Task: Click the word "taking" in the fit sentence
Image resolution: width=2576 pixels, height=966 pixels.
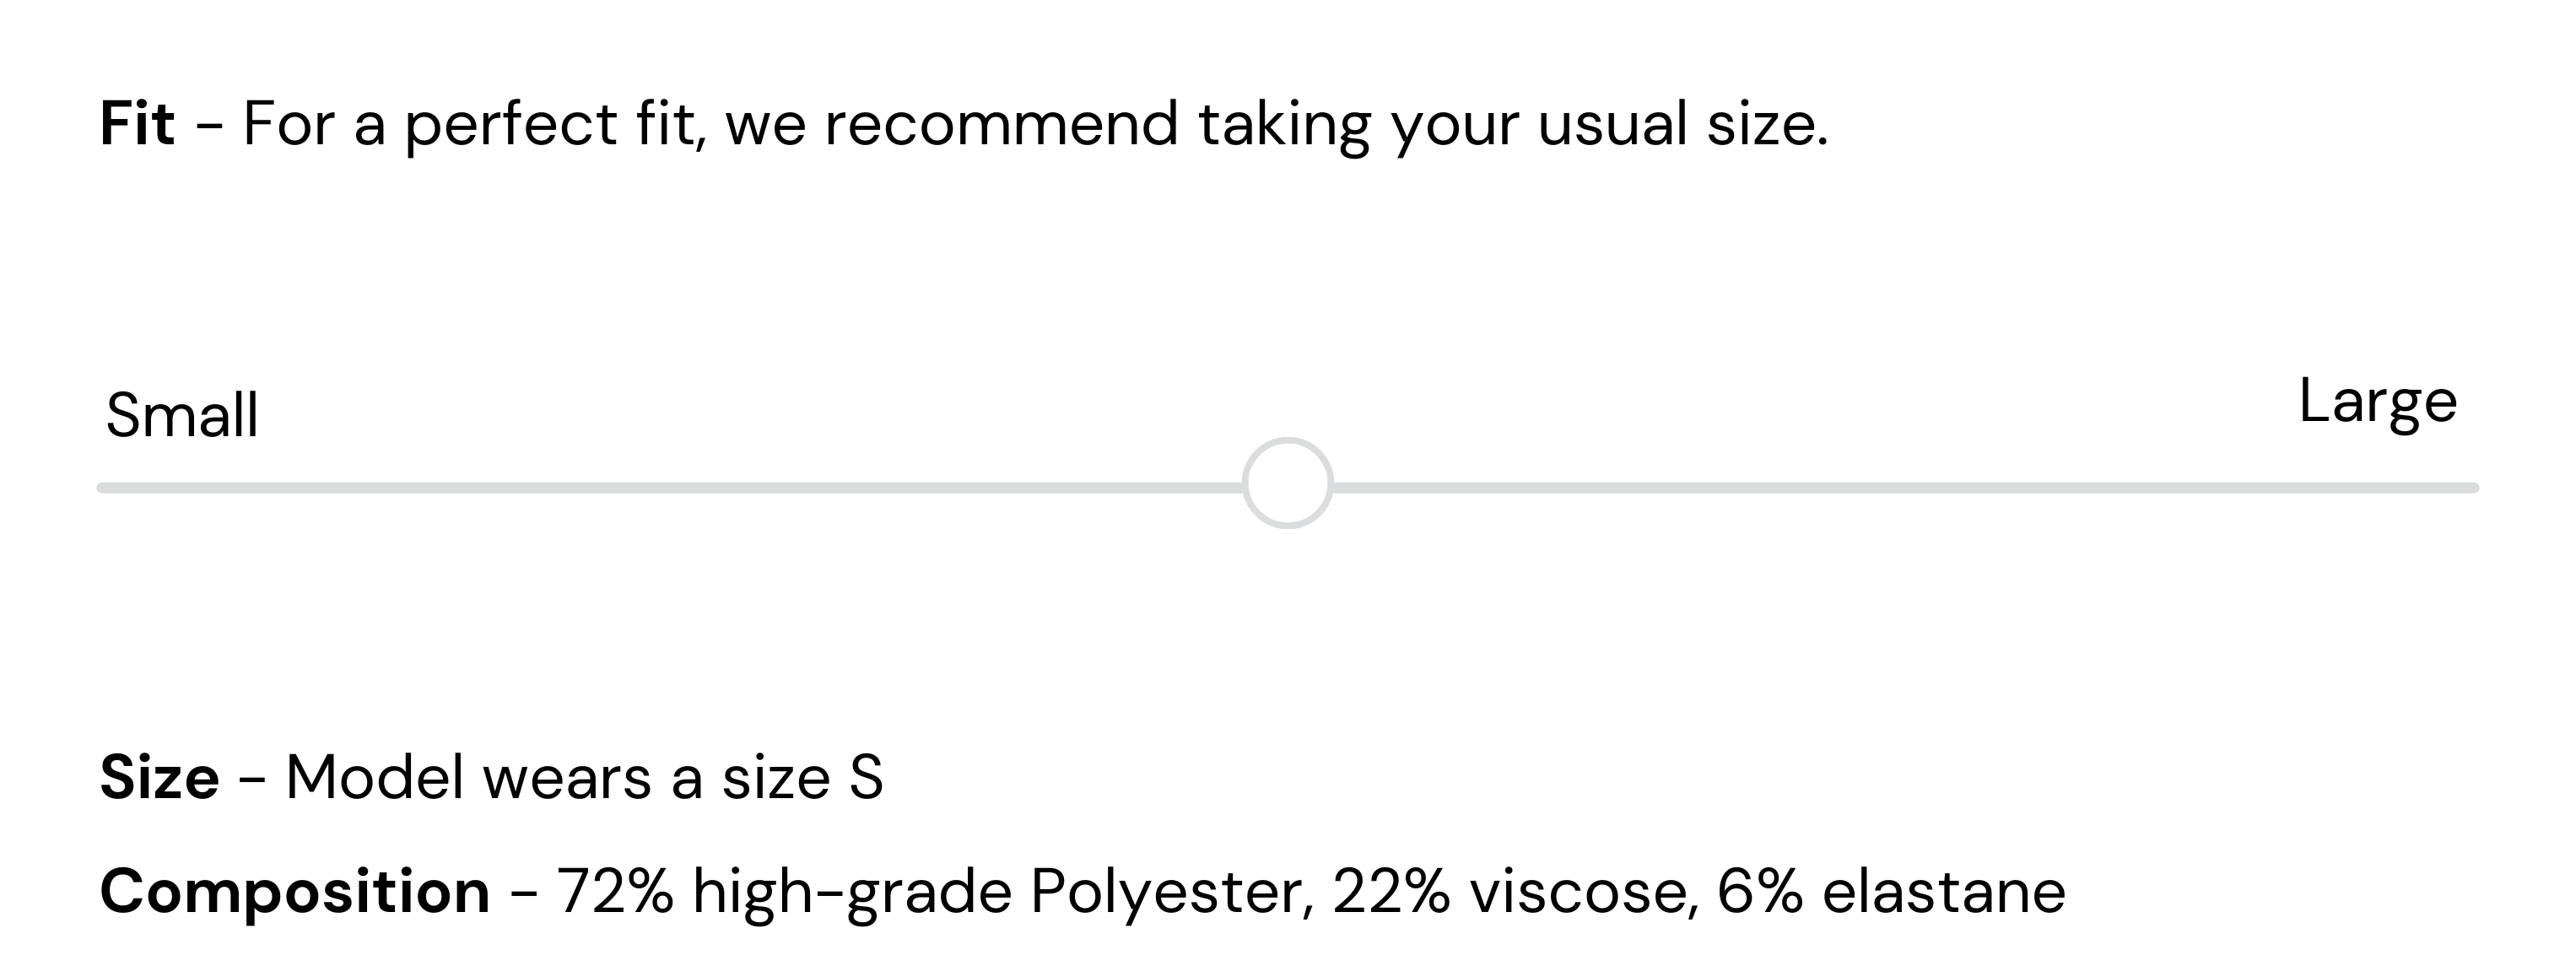Action: click(1284, 124)
